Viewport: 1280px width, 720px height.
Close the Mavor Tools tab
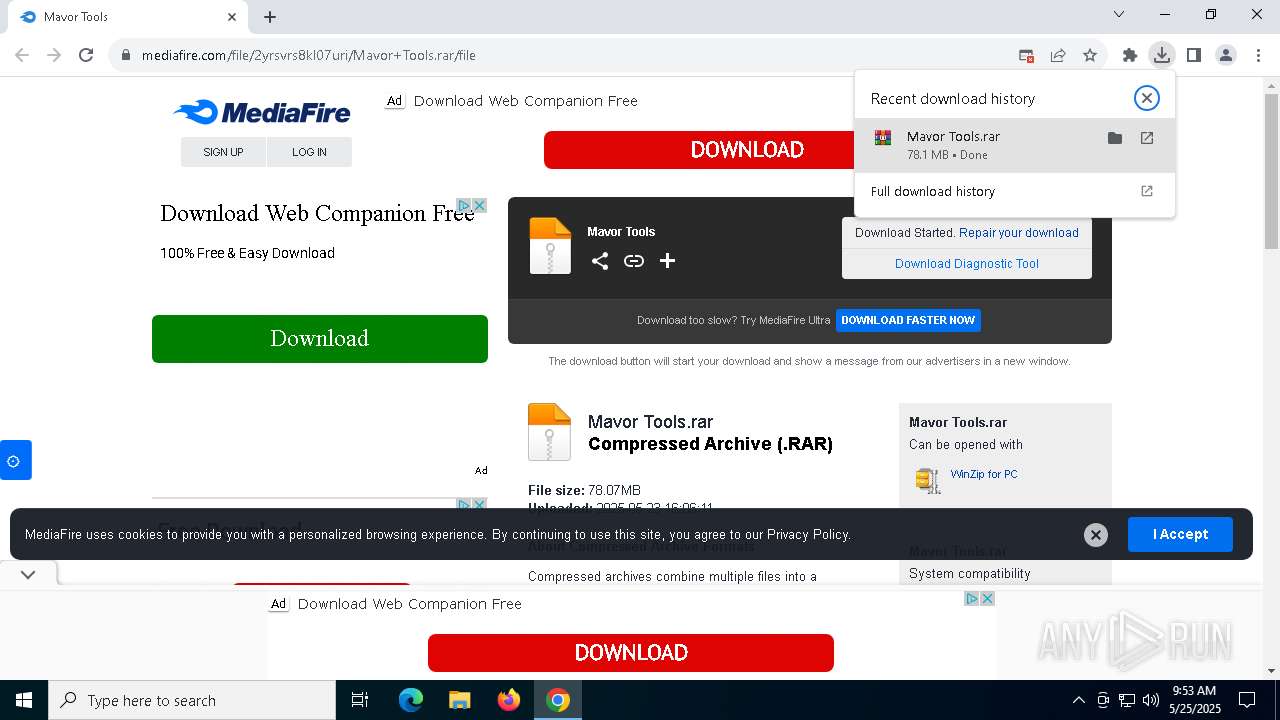(232, 17)
